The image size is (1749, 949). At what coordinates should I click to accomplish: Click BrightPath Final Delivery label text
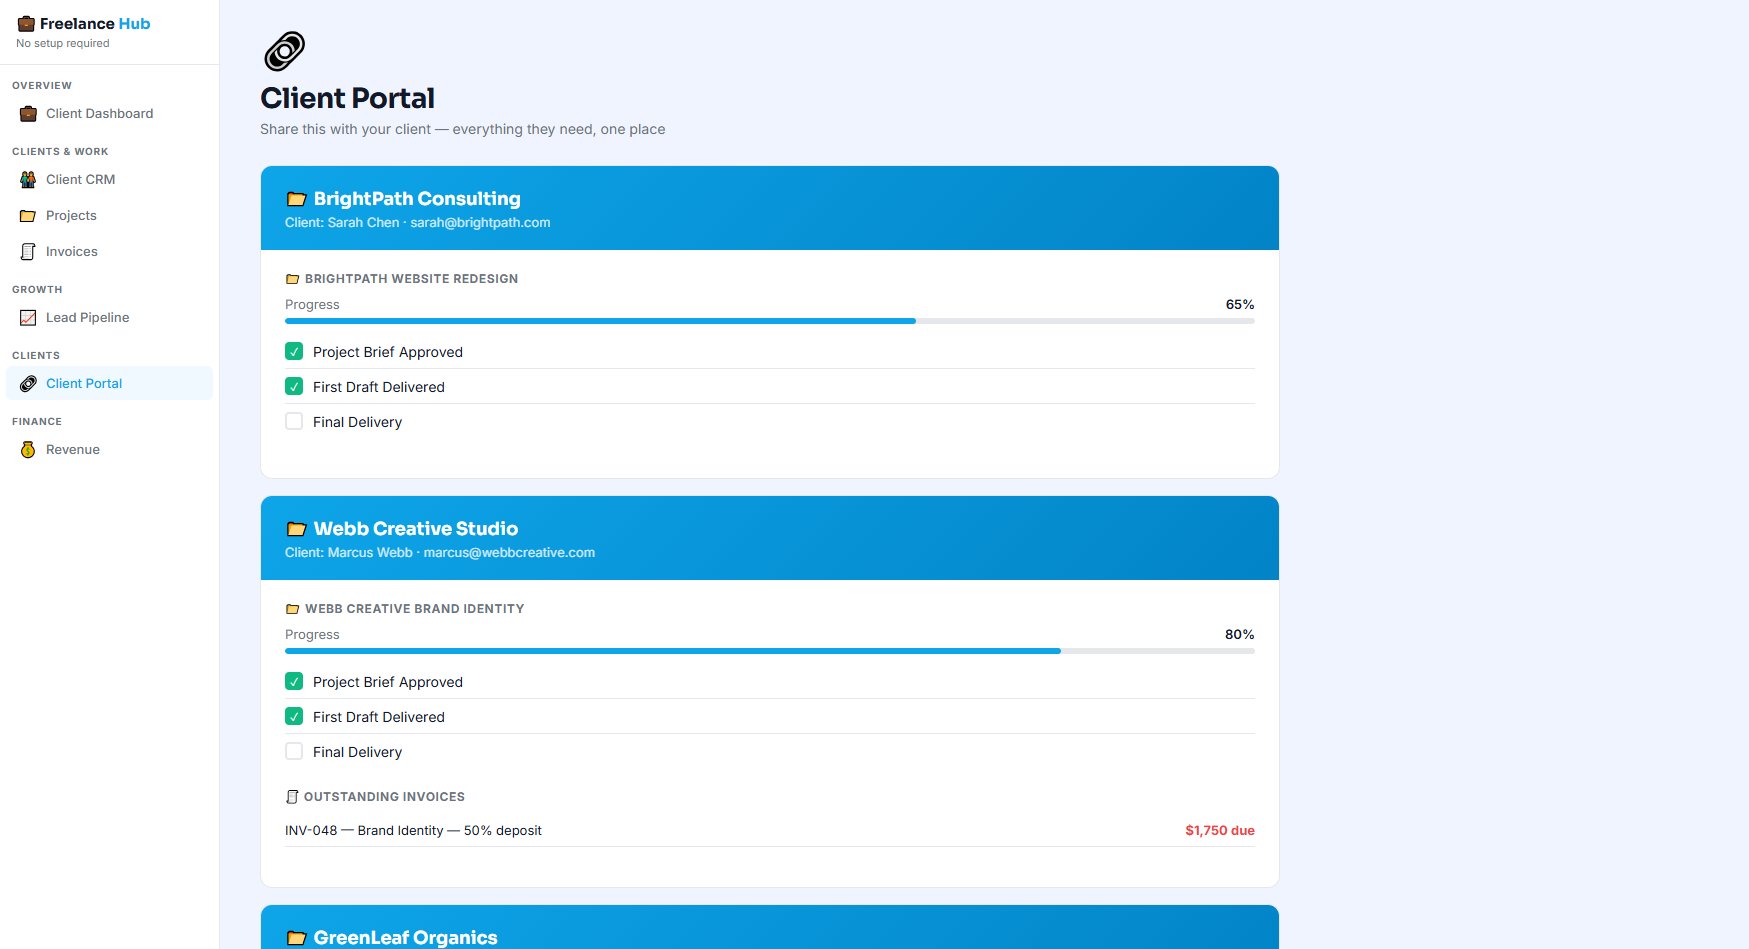click(357, 422)
